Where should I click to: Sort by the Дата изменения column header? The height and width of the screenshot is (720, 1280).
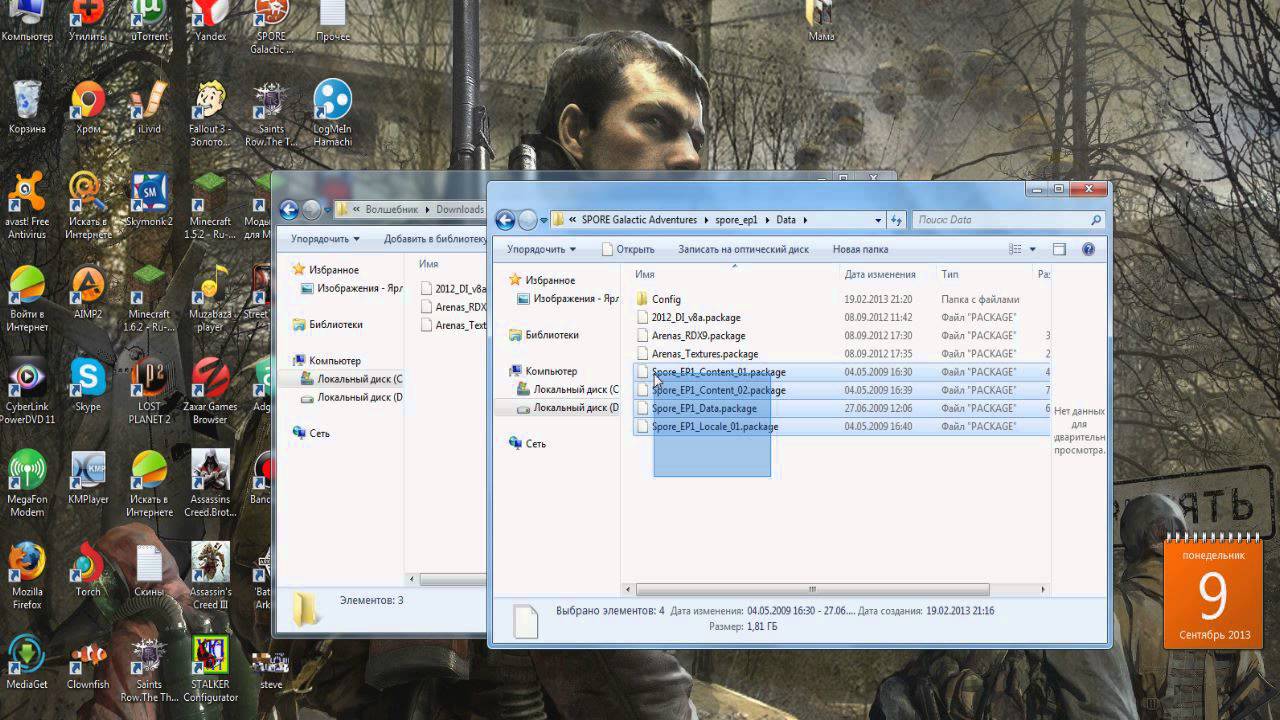click(888, 274)
